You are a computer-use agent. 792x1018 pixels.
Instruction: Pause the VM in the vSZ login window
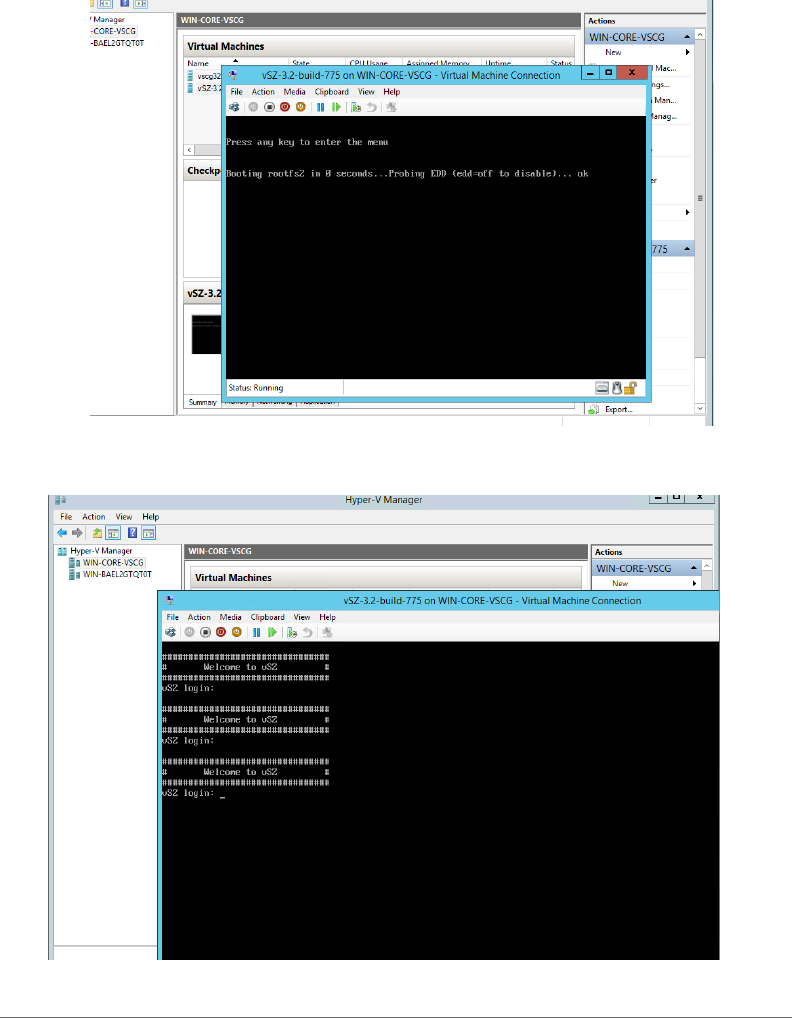coord(256,632)
